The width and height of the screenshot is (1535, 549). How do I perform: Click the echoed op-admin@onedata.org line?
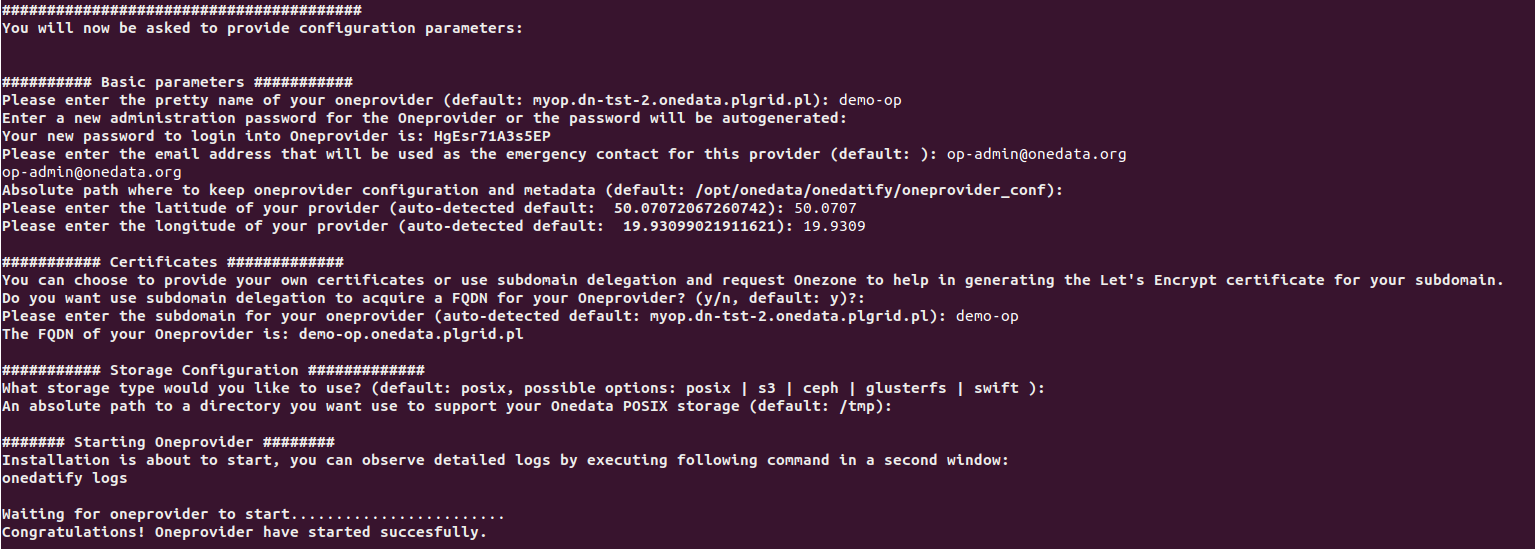click(91, 172)
